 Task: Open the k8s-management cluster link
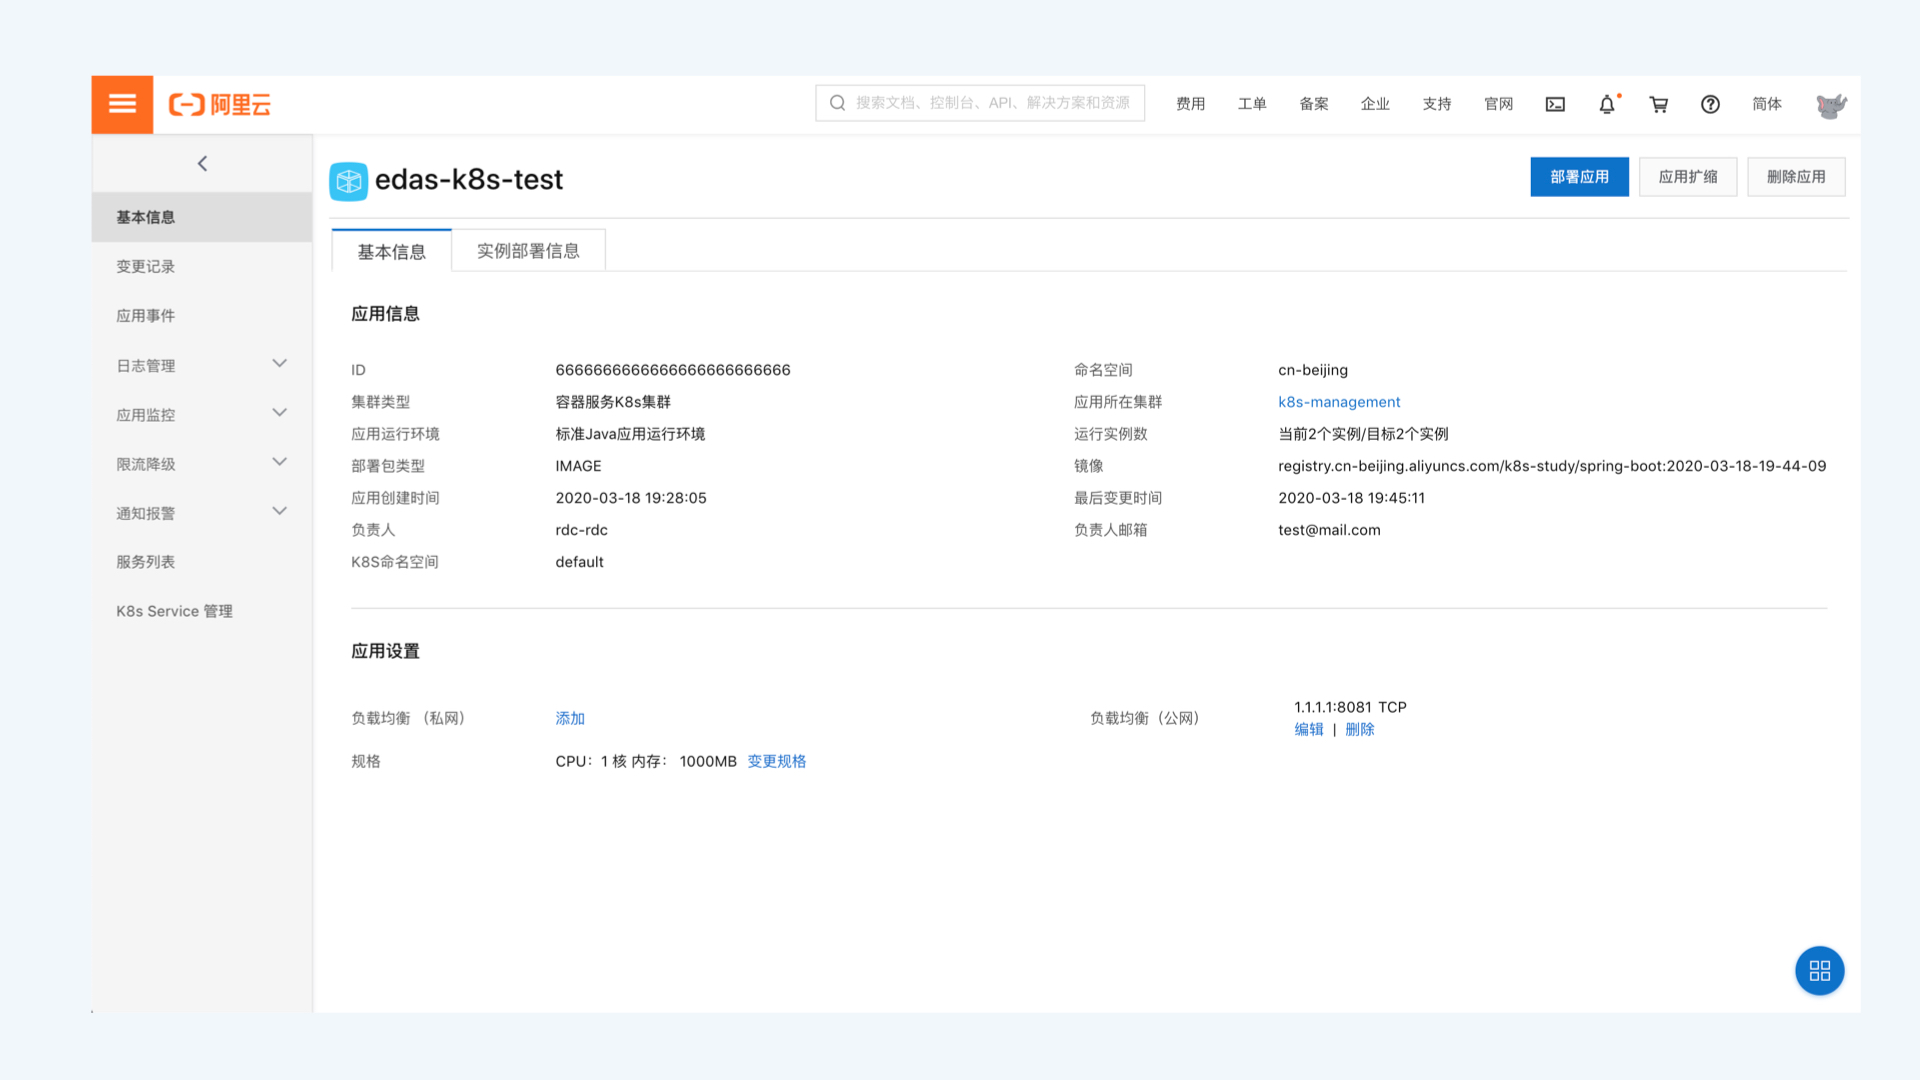coord(1339,402)
